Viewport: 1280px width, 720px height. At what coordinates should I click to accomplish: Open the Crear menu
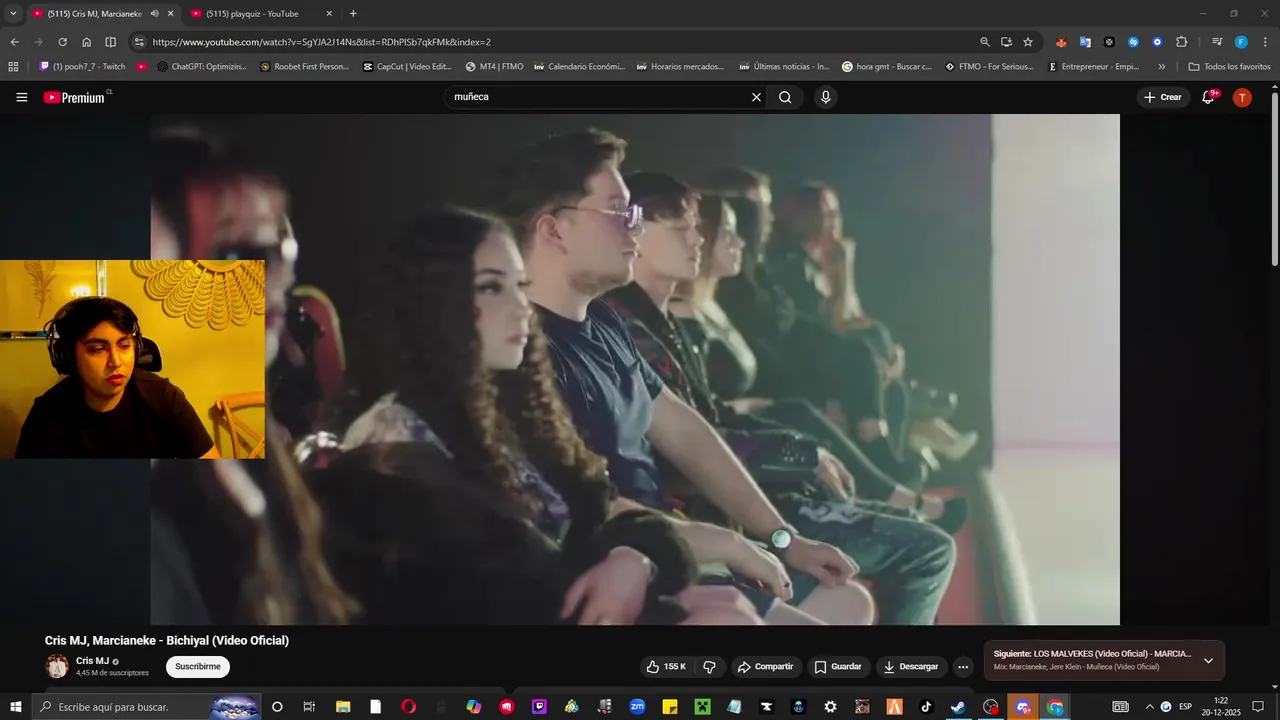click(1163, 97)
